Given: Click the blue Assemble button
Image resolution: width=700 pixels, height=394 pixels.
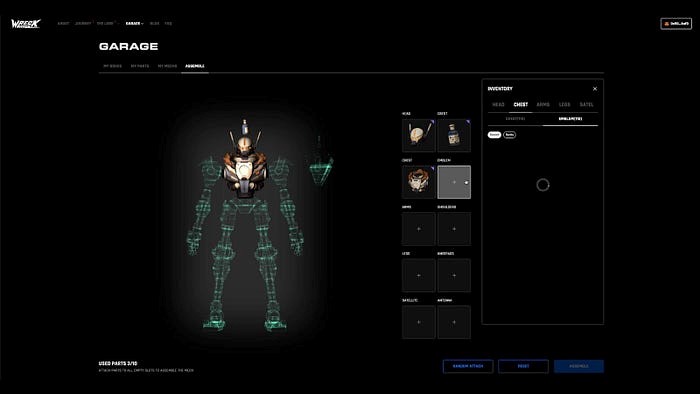Looking at the screenshot, I should [x=579, y=366].
